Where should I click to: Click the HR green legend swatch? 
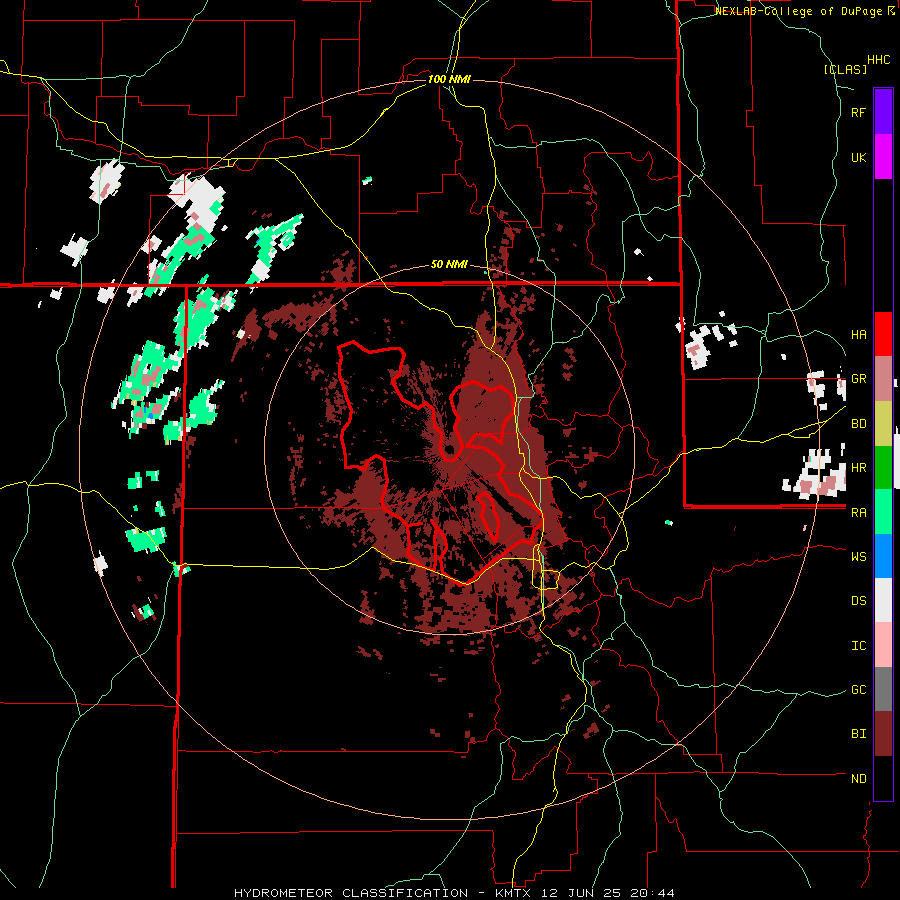click(883, 468)
